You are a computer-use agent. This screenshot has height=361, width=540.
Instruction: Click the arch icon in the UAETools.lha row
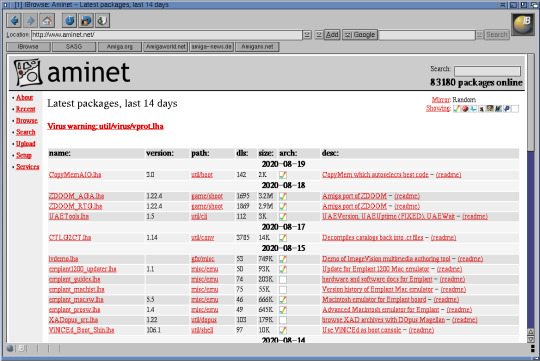283,217
